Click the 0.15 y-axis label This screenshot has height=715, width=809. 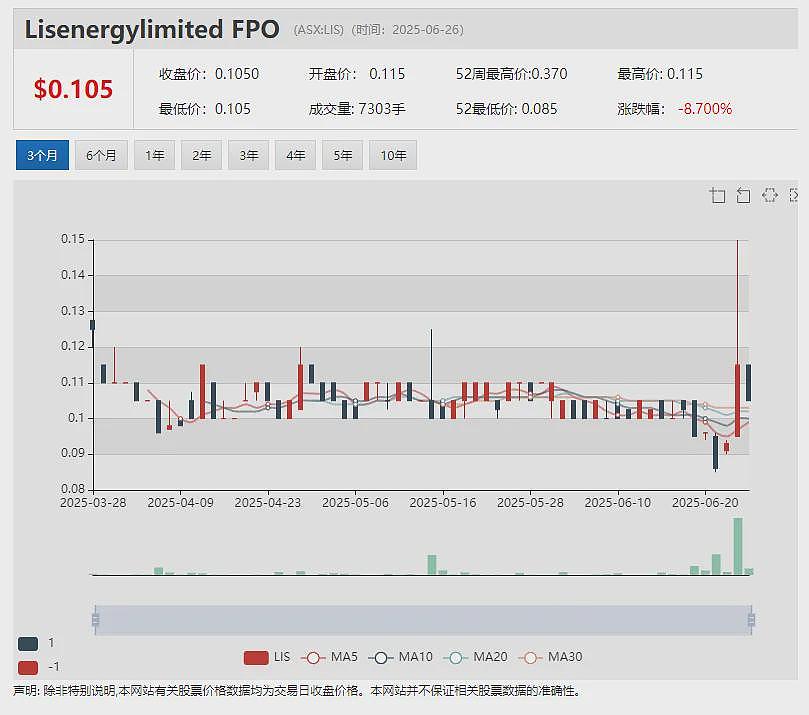click(x=73, y=239)
